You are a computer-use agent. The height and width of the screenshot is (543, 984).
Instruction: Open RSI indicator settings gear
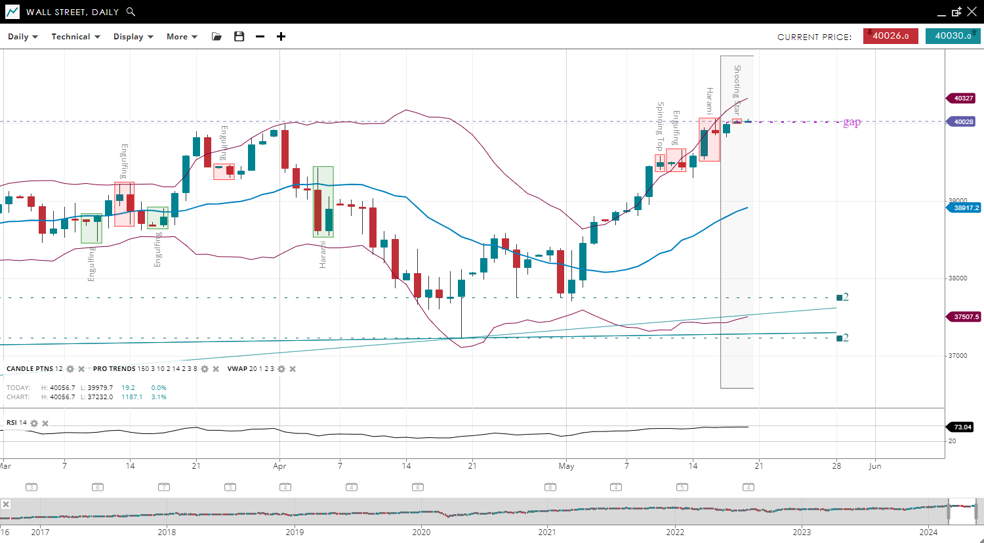pyautogui.click(x=34, y=423)
